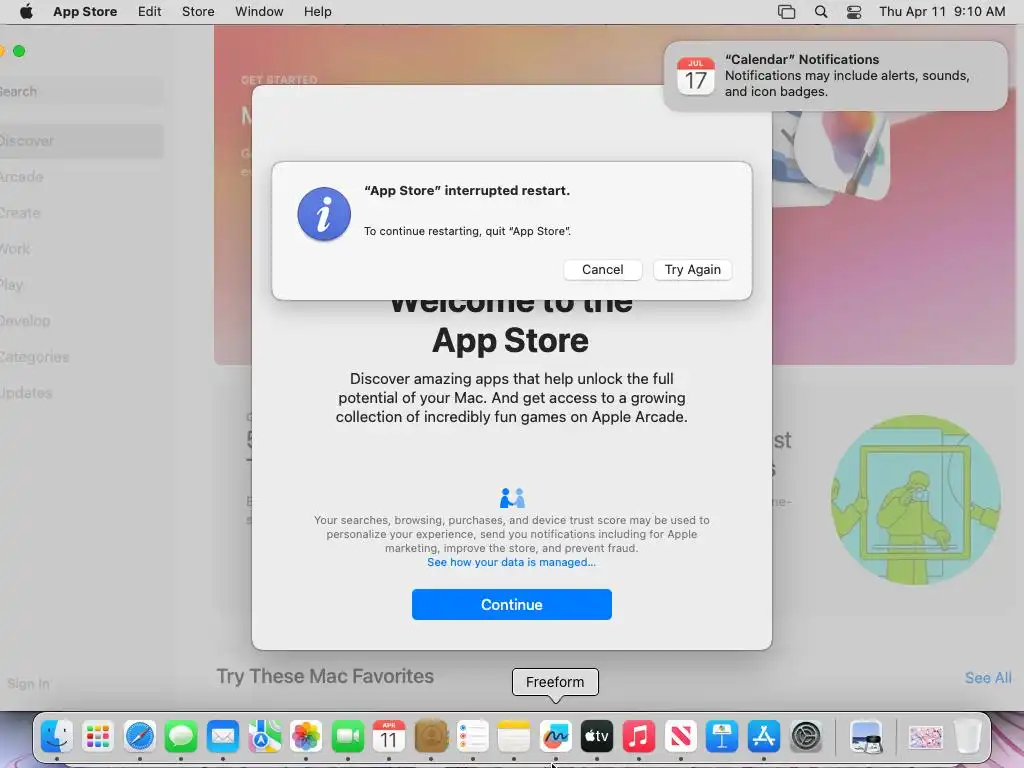Open the Window menu

click(259, 12)
